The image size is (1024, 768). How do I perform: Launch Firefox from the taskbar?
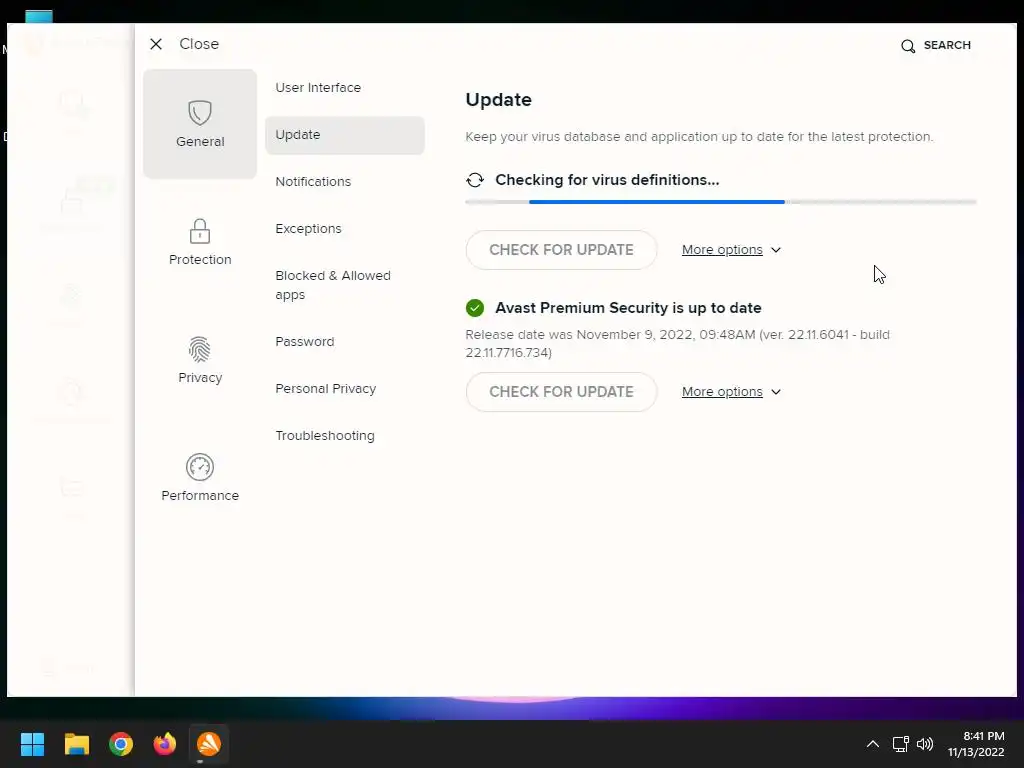coord(165,744)
